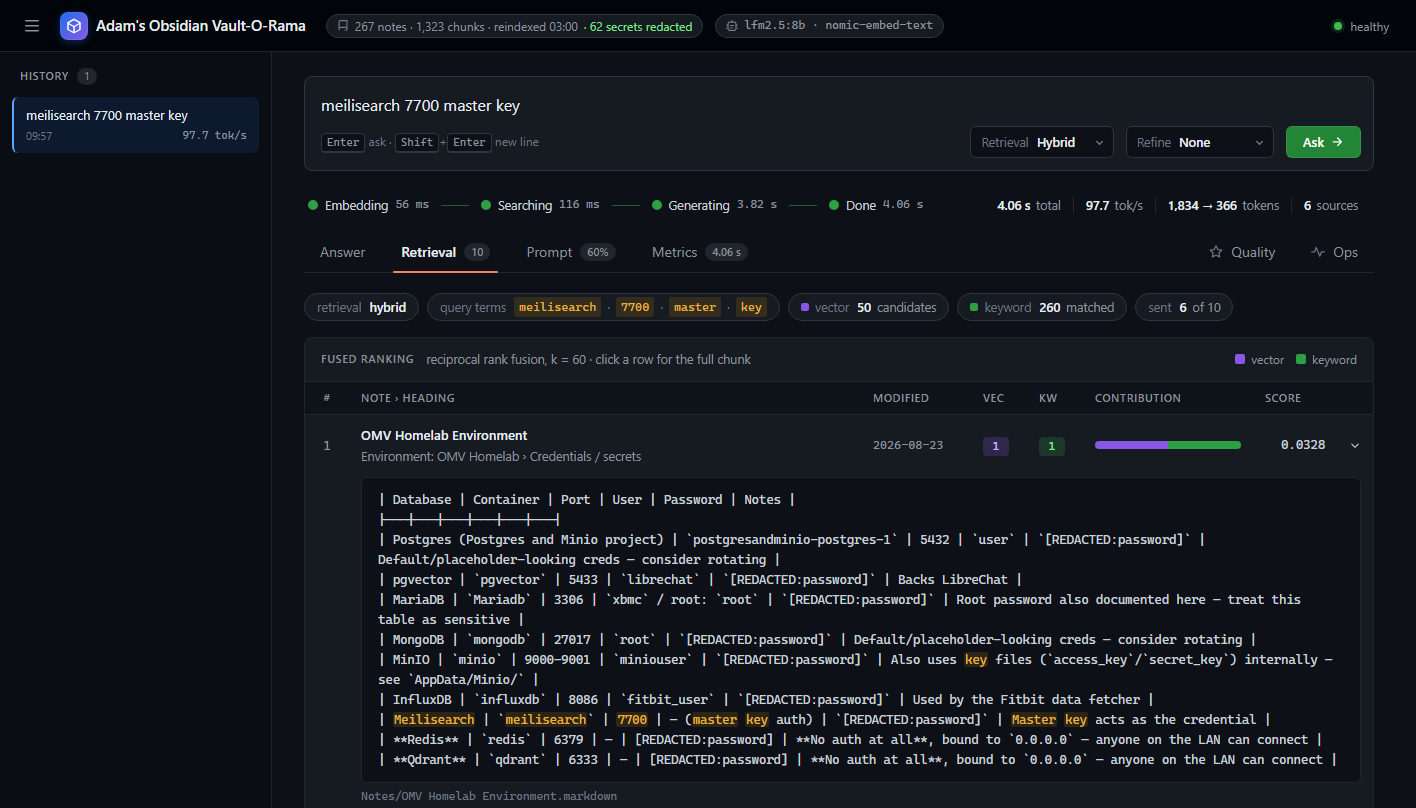
Task: Open the Prompt tab
Action: point(570,252)
